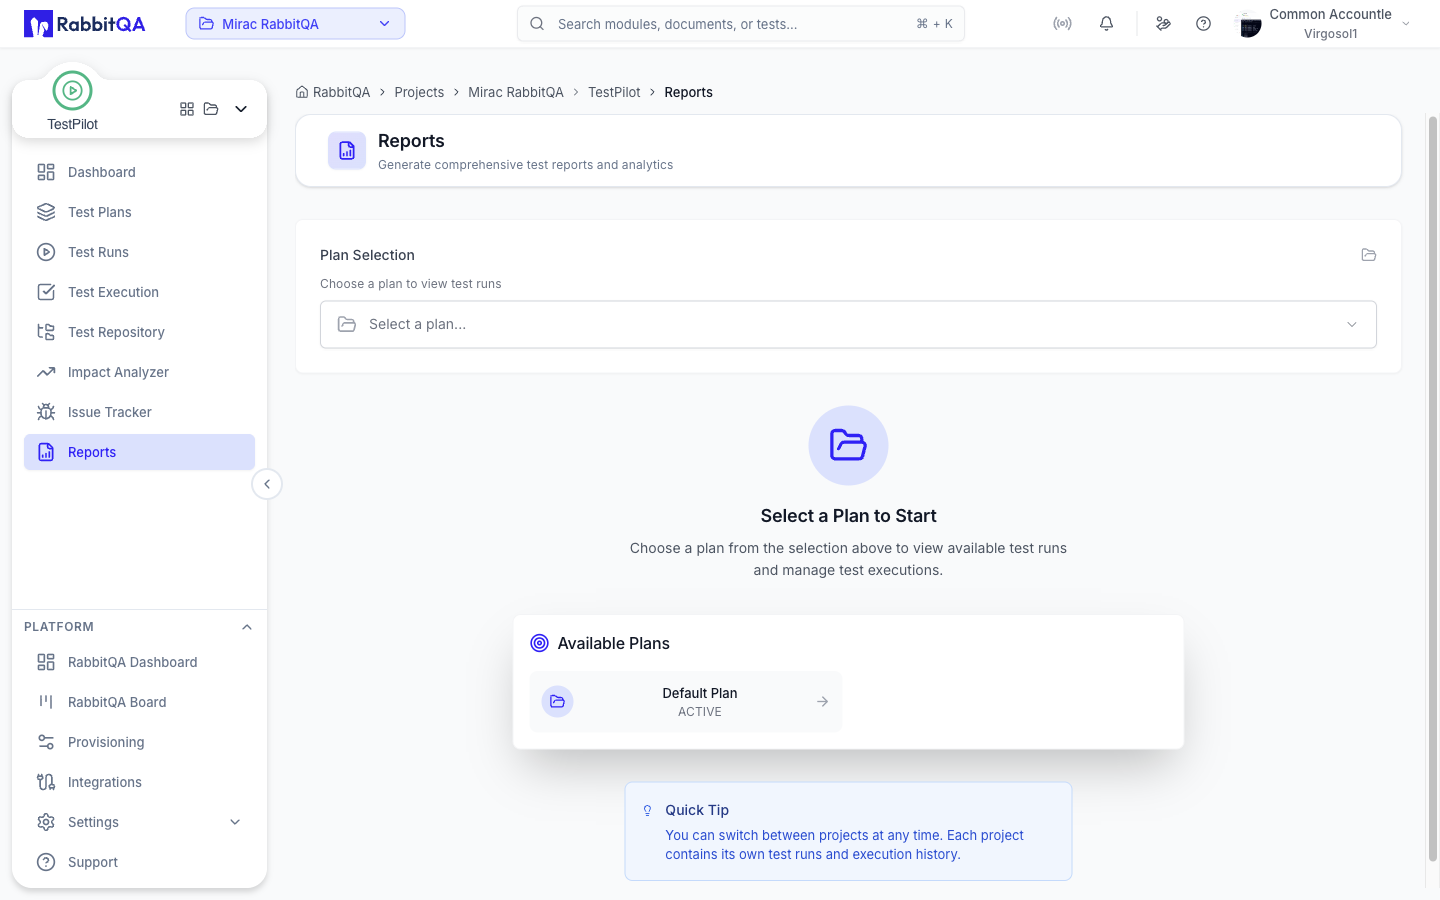The height and width of the screenshot is (900, 1440).
Task: Click the folder icon in Plan Selection header
Action: point(1369,255)
